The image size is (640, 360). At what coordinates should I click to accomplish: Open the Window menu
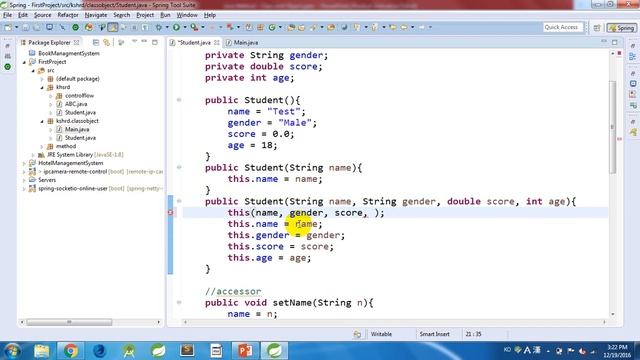187,15
